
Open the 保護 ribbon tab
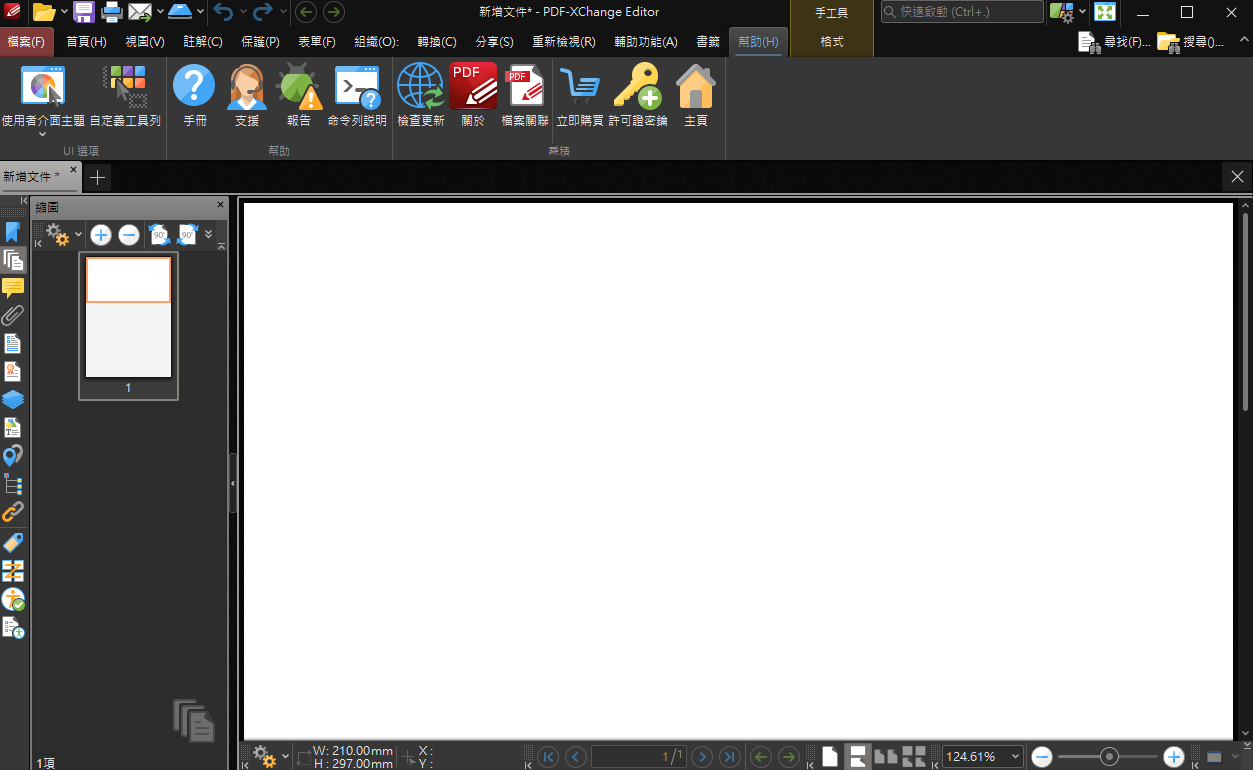coord(260,41)
